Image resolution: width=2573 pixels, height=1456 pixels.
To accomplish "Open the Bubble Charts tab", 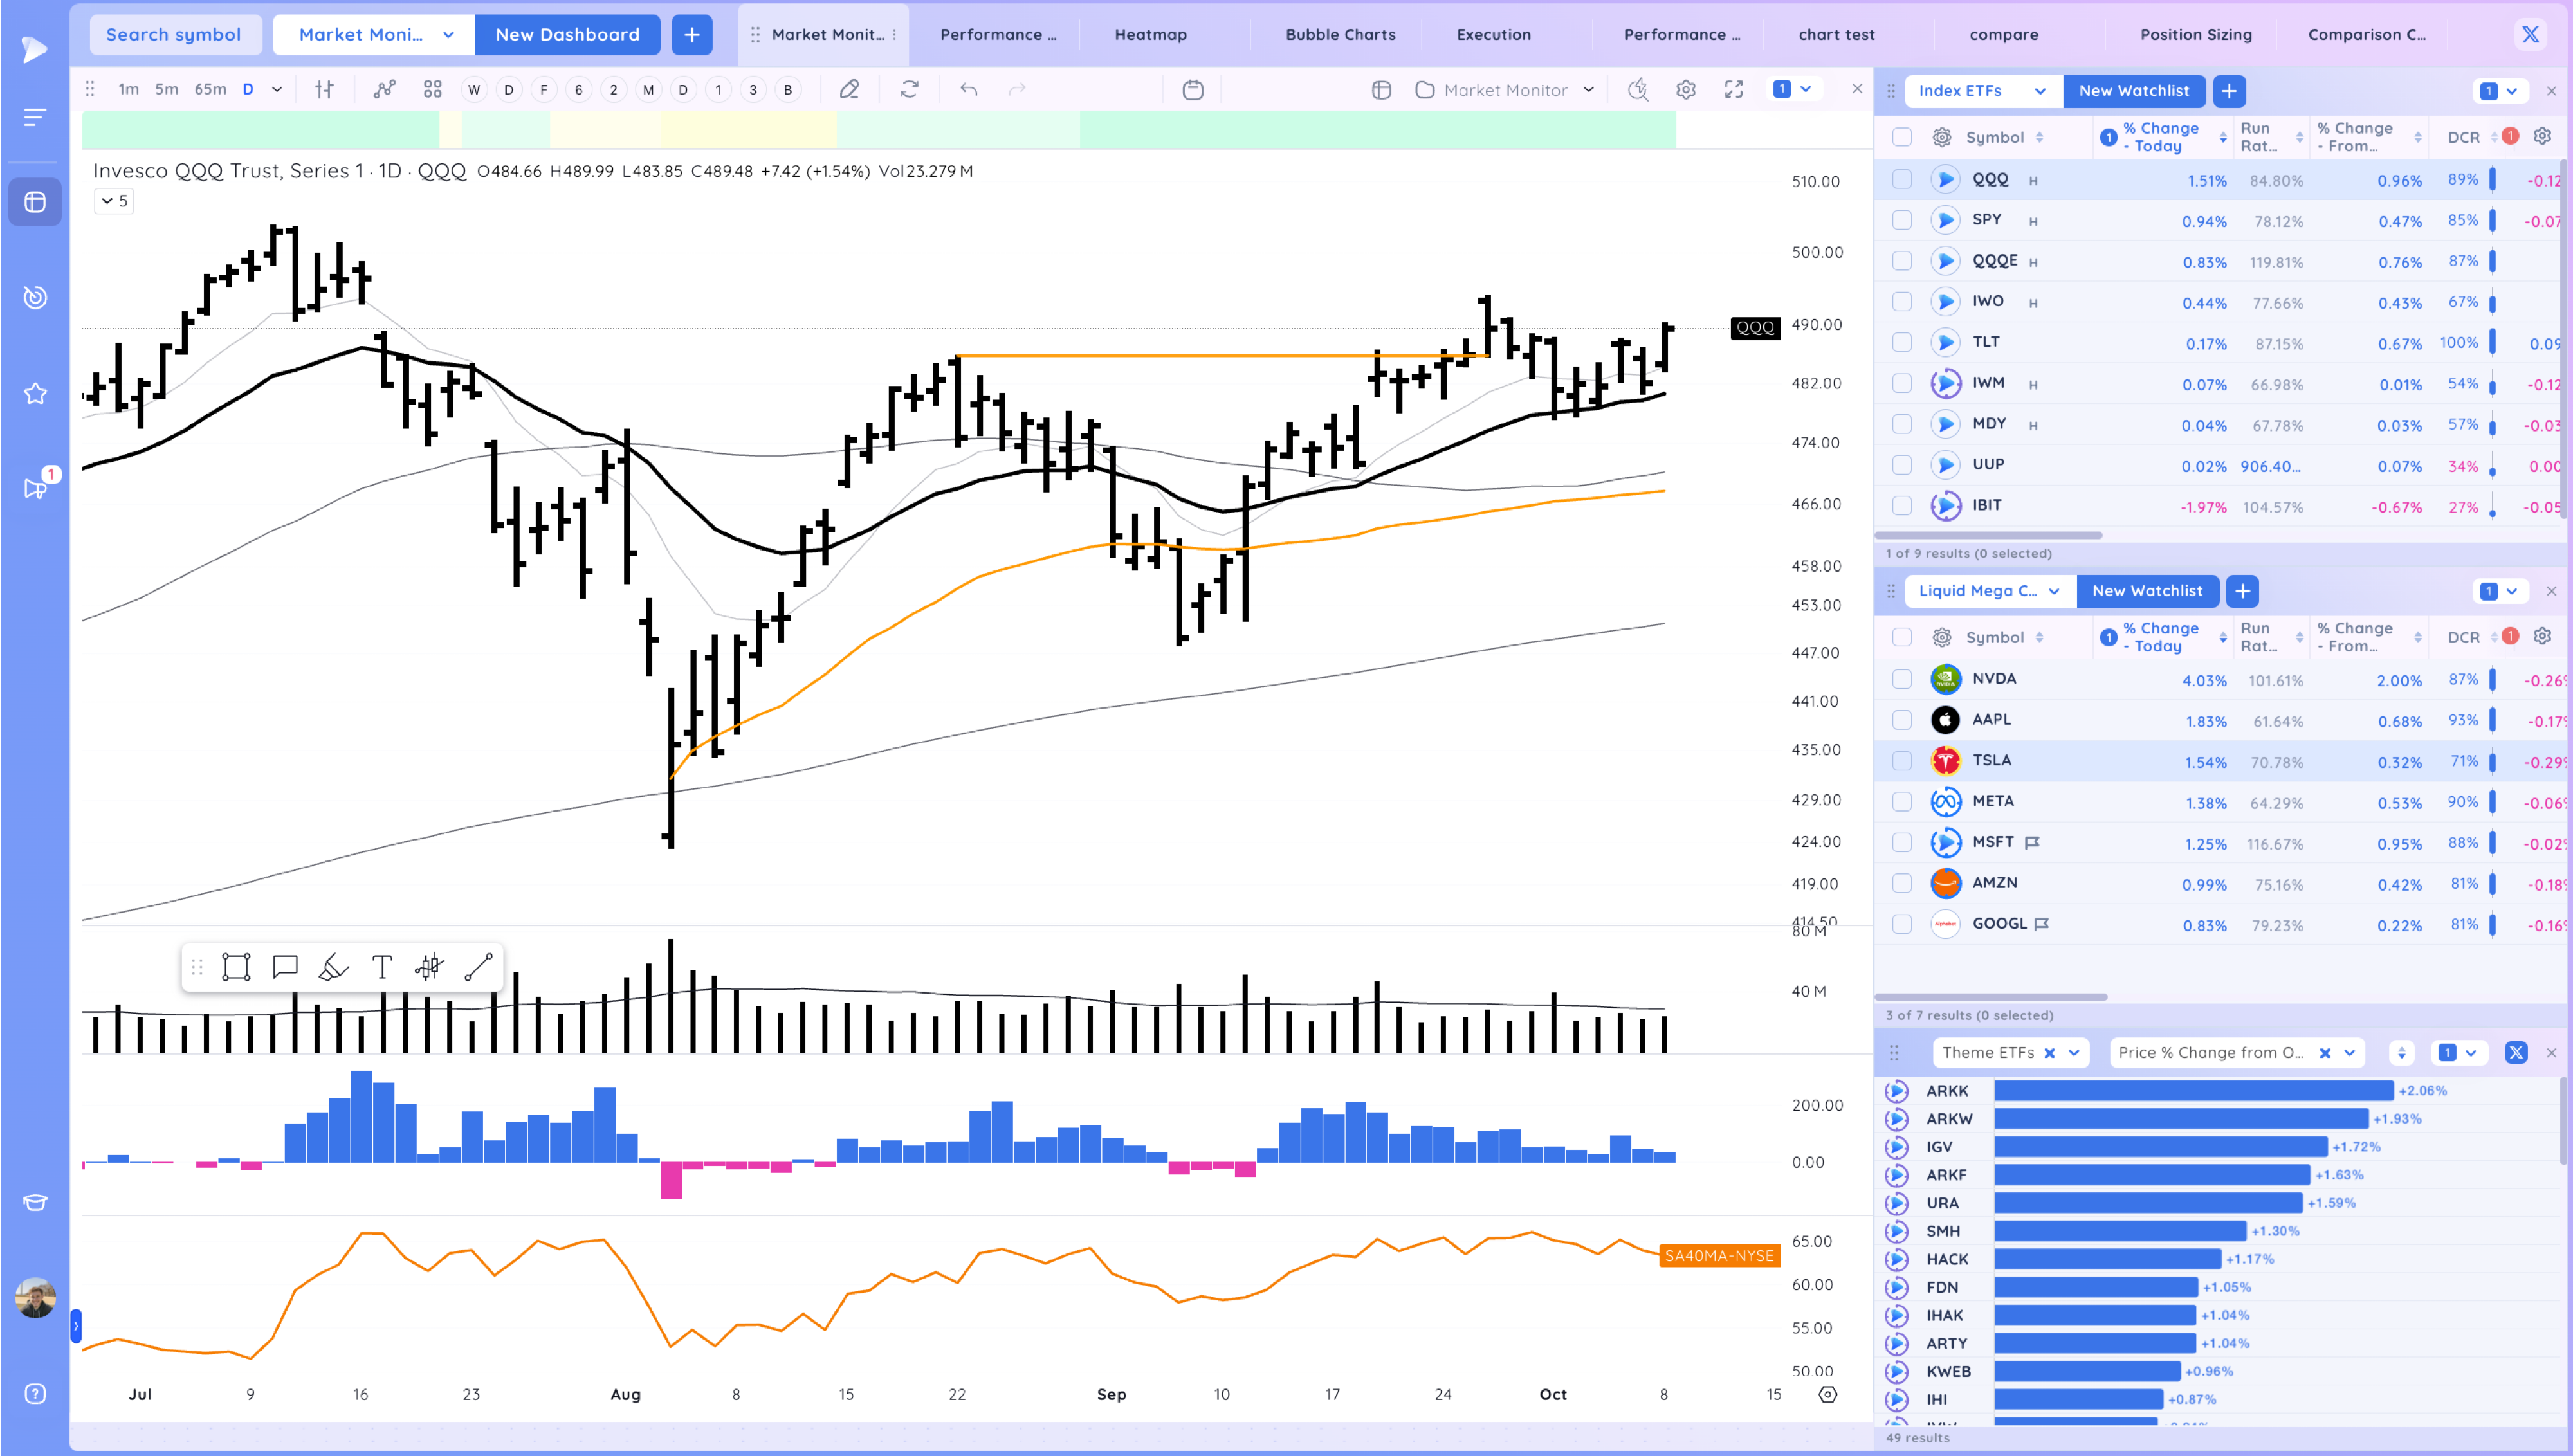I will (x=1340, y=35).
